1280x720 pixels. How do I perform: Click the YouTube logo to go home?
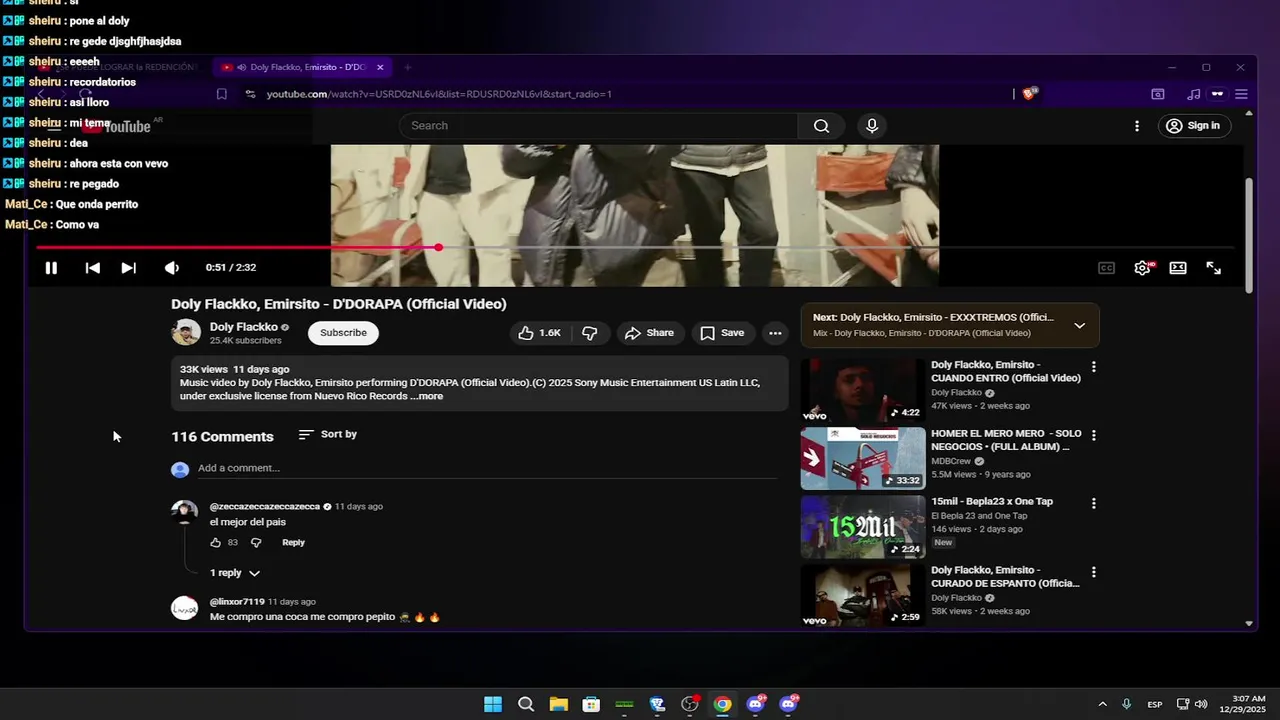click(117, 126)
